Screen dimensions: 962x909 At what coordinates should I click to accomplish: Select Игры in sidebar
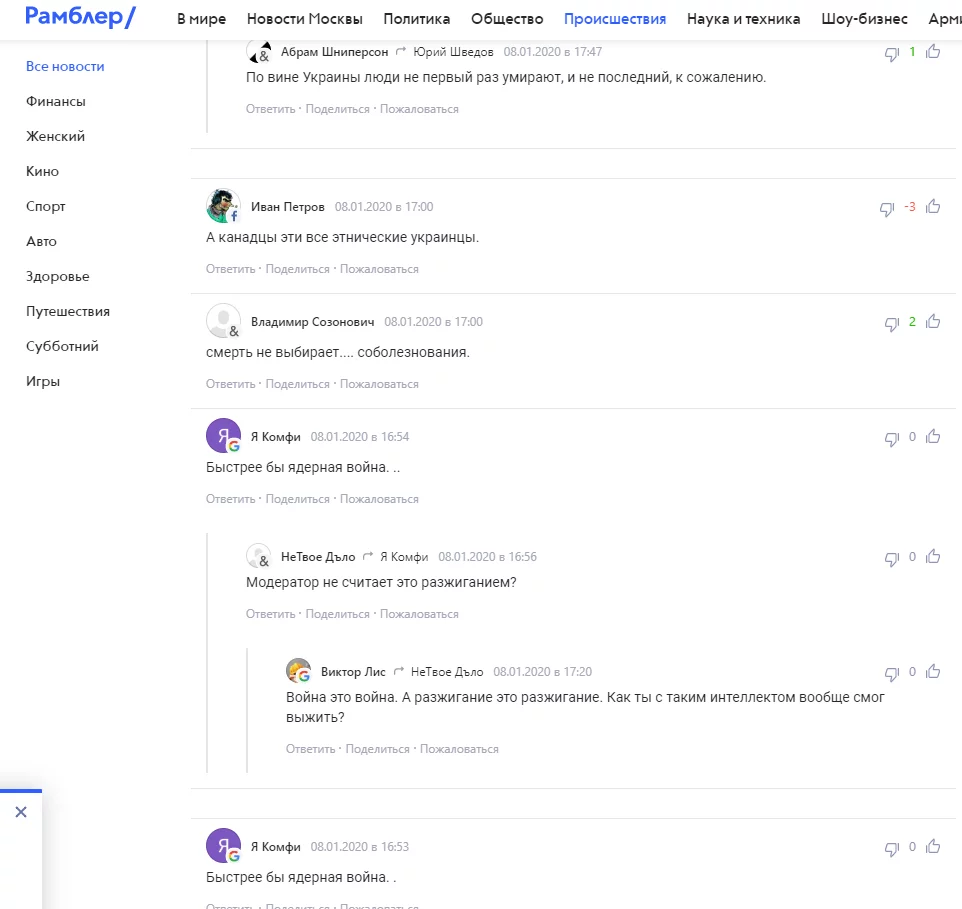click(x=43, y=381)
